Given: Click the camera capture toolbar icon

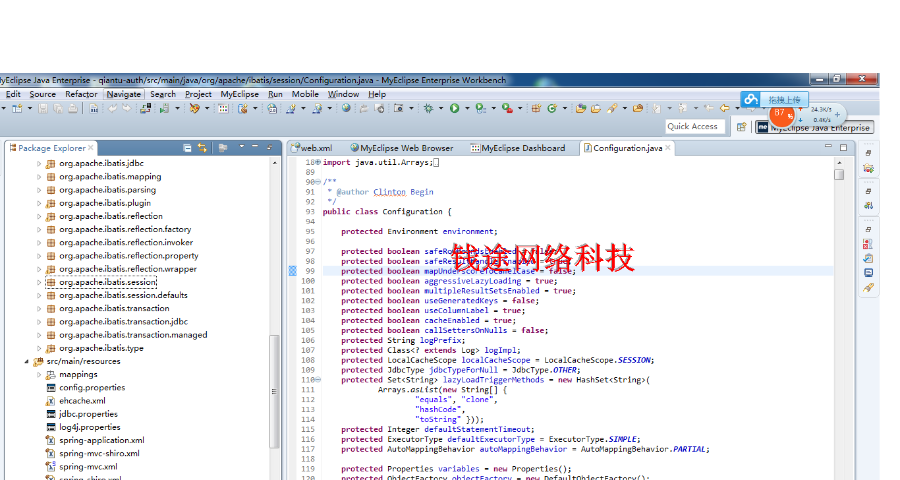Looking at the screenshot, I should [398, 108].
